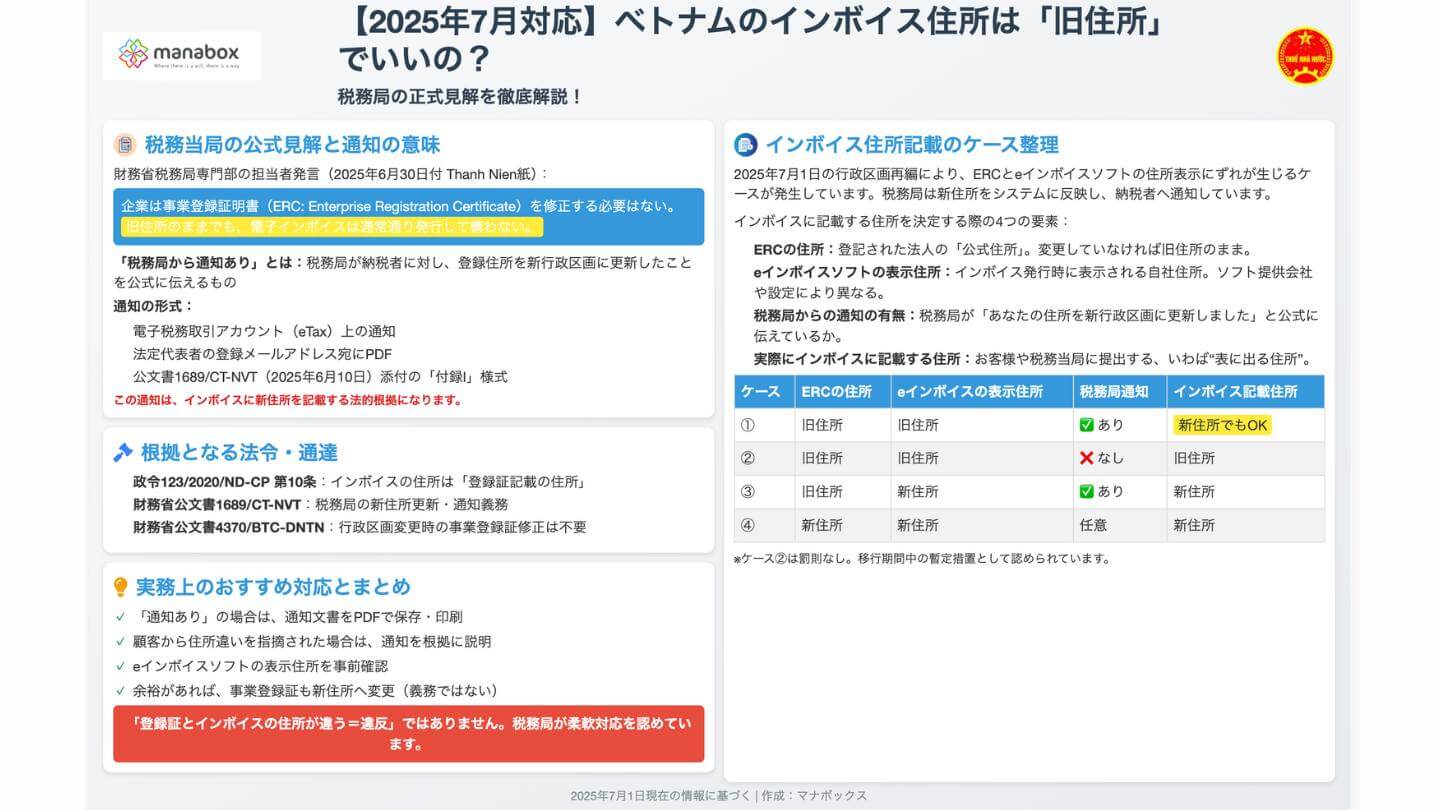This screenshot has width=1440, height=810.
Task: Click 財務省公文書1689/CT-NVT reference in the laws section
Action: 217,504
